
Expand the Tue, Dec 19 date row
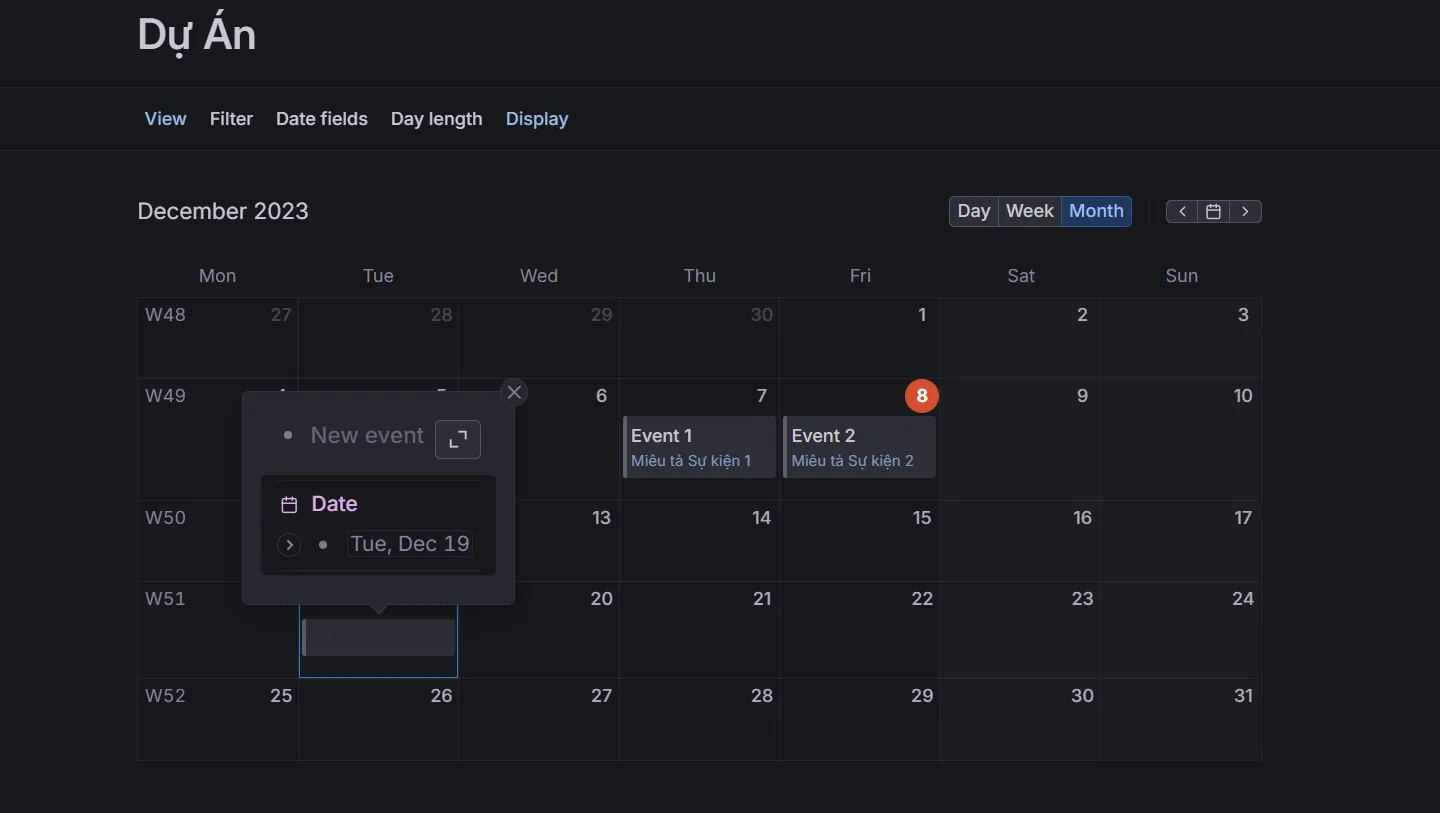(289, 545)
